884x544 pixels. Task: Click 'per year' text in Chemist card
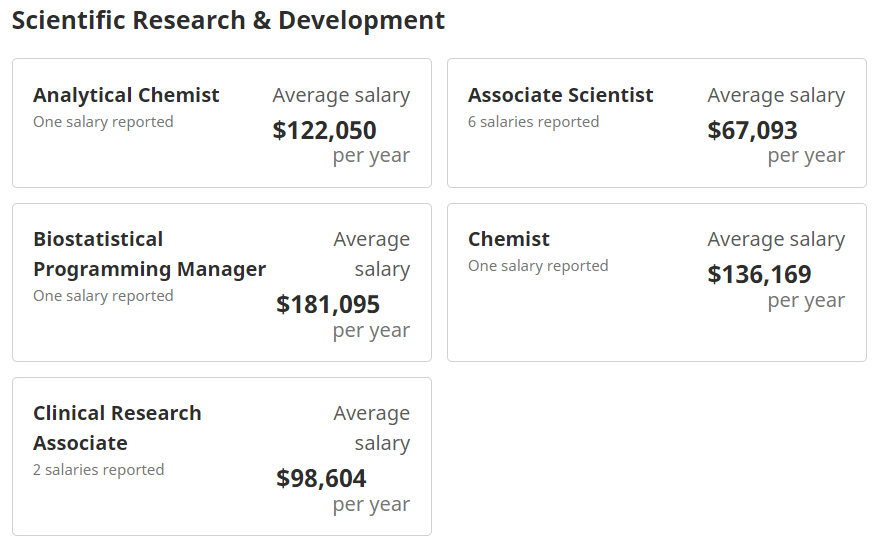(x=806, y=300)
